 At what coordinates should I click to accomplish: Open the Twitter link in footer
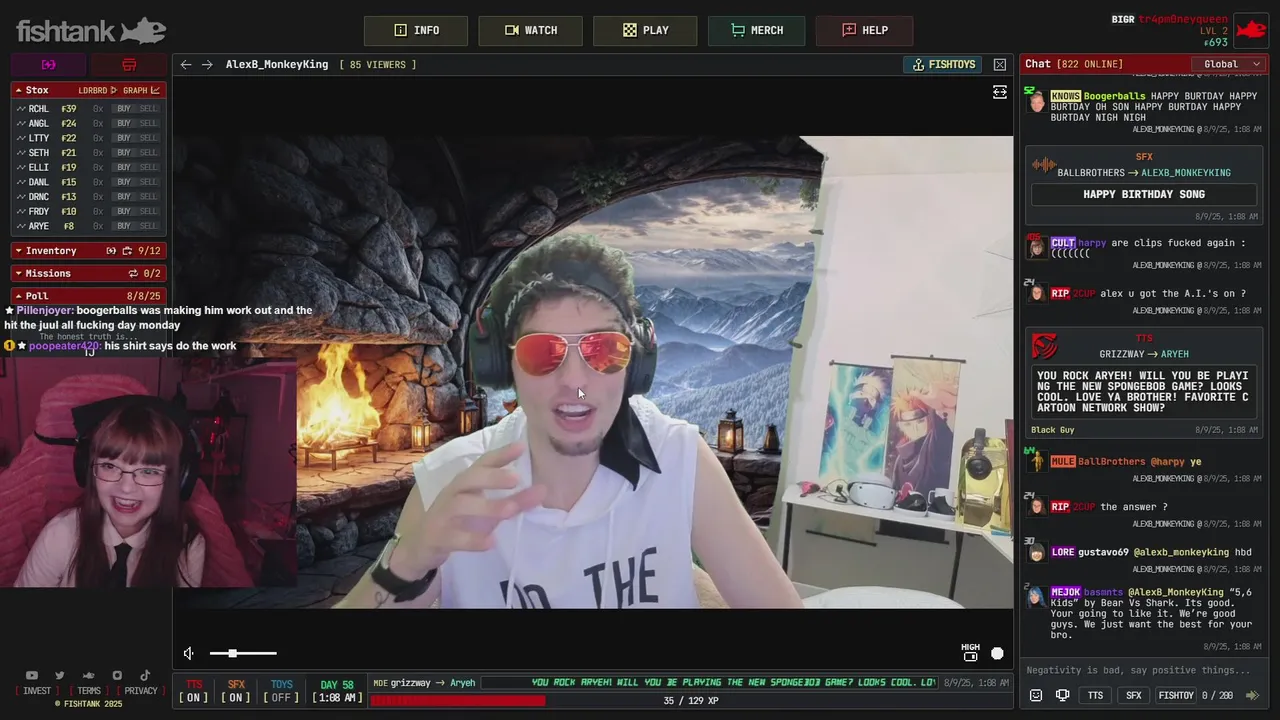60,676
